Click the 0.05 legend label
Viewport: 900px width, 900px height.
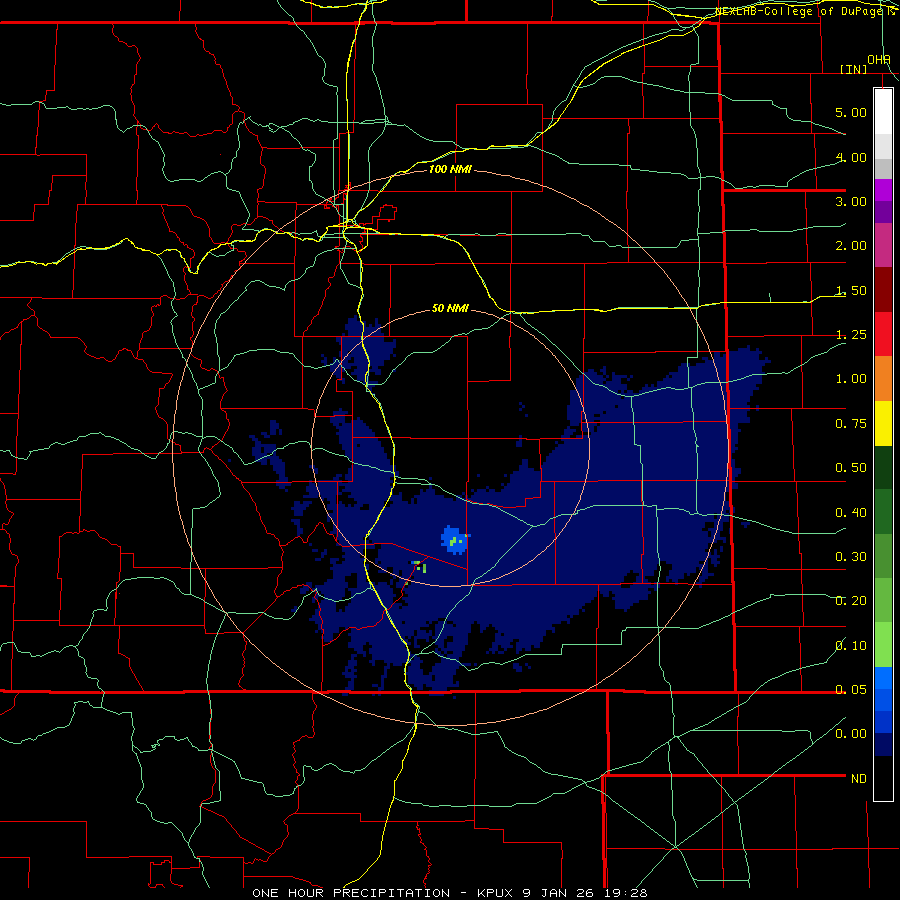tap(851, 690)
